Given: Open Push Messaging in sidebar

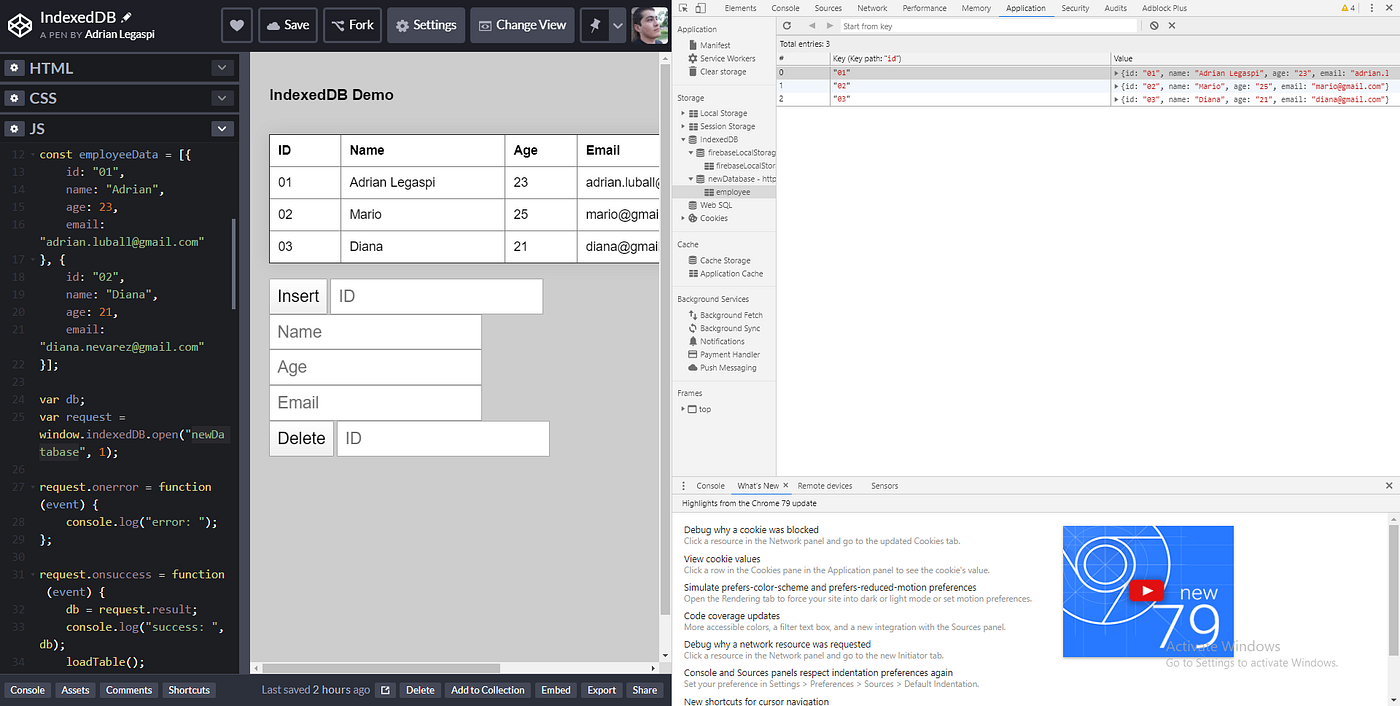Looking at the screenshot, I should point(728,367).
